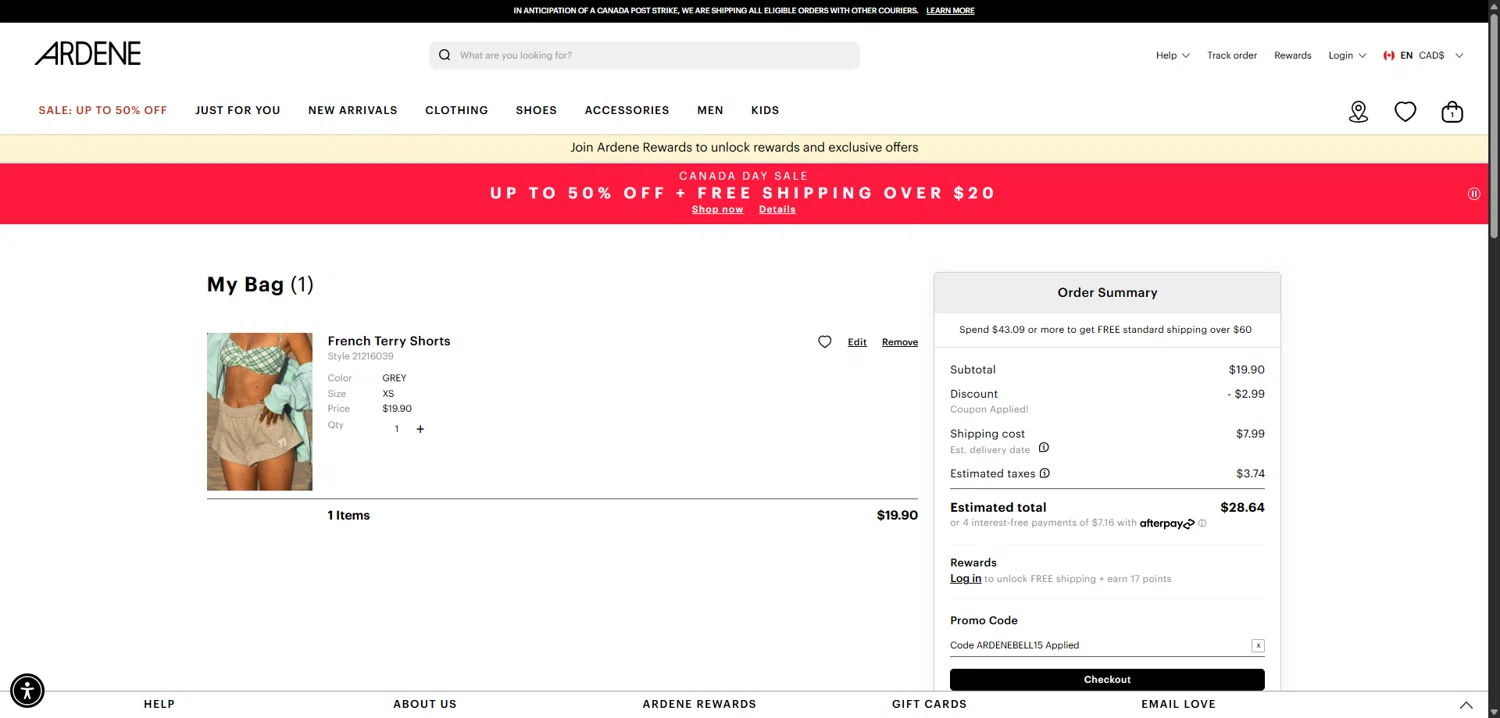Open the store locator pin icon
Image resolution: width=1500 pixels, height=718 pixels.
(x=1358, y=112)
